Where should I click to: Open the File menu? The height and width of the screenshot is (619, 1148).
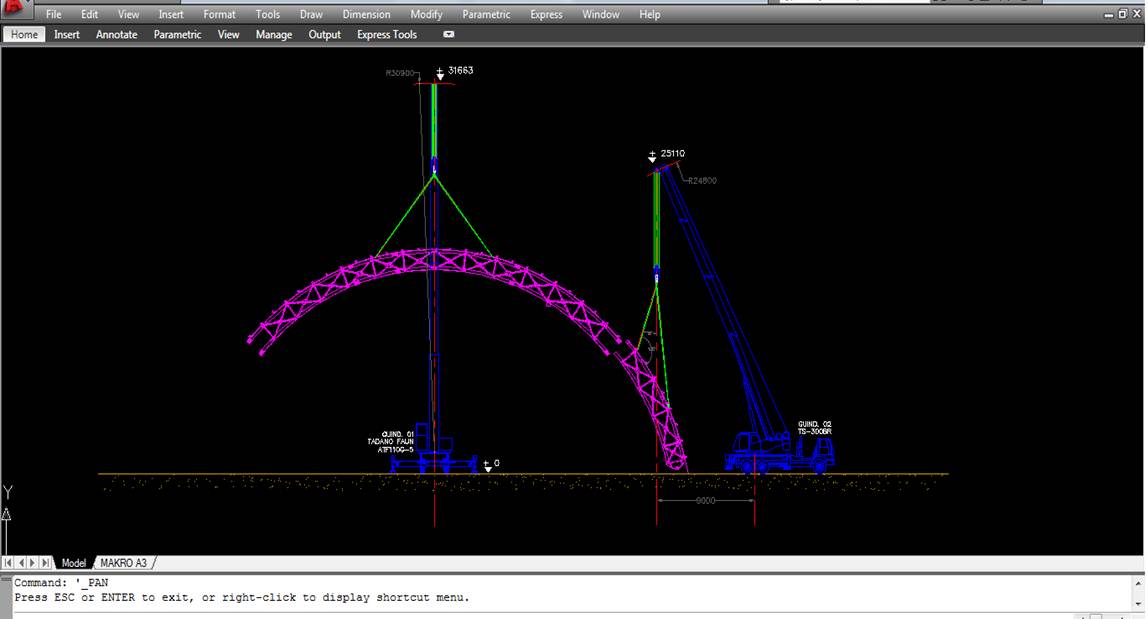pos(54,14)
